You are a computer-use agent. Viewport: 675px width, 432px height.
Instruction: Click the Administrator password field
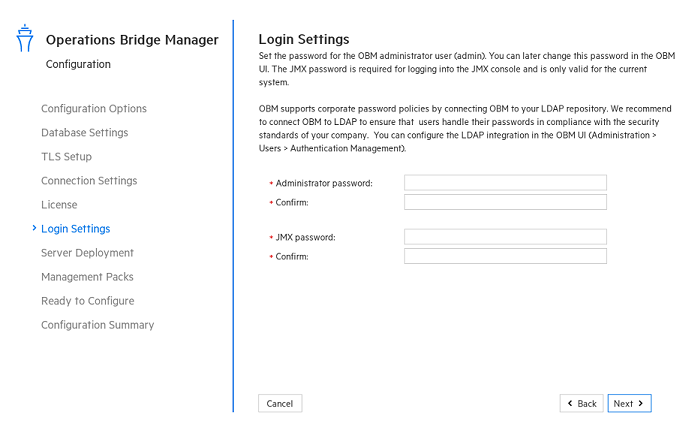(505, 182)
